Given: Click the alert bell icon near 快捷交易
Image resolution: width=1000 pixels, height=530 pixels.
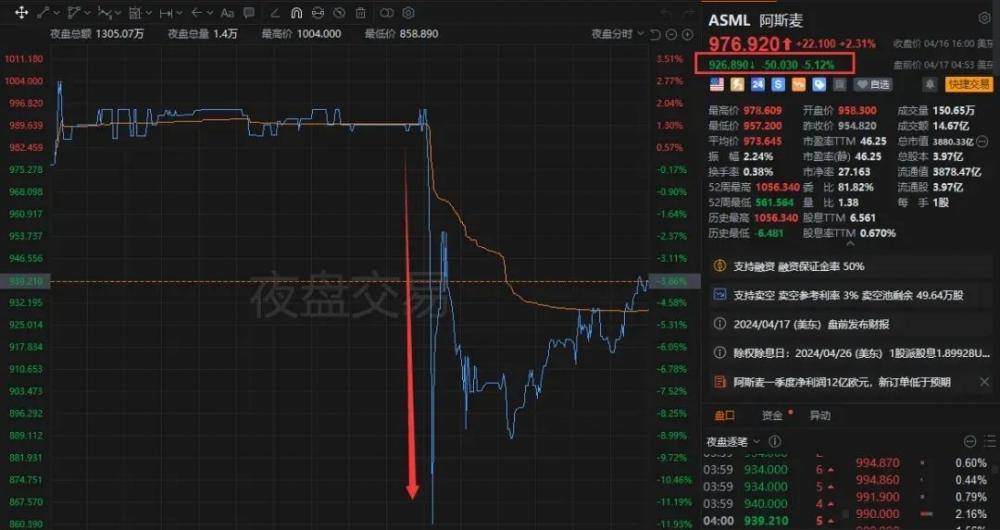Looking at the screenshot, I should (930, 84).
